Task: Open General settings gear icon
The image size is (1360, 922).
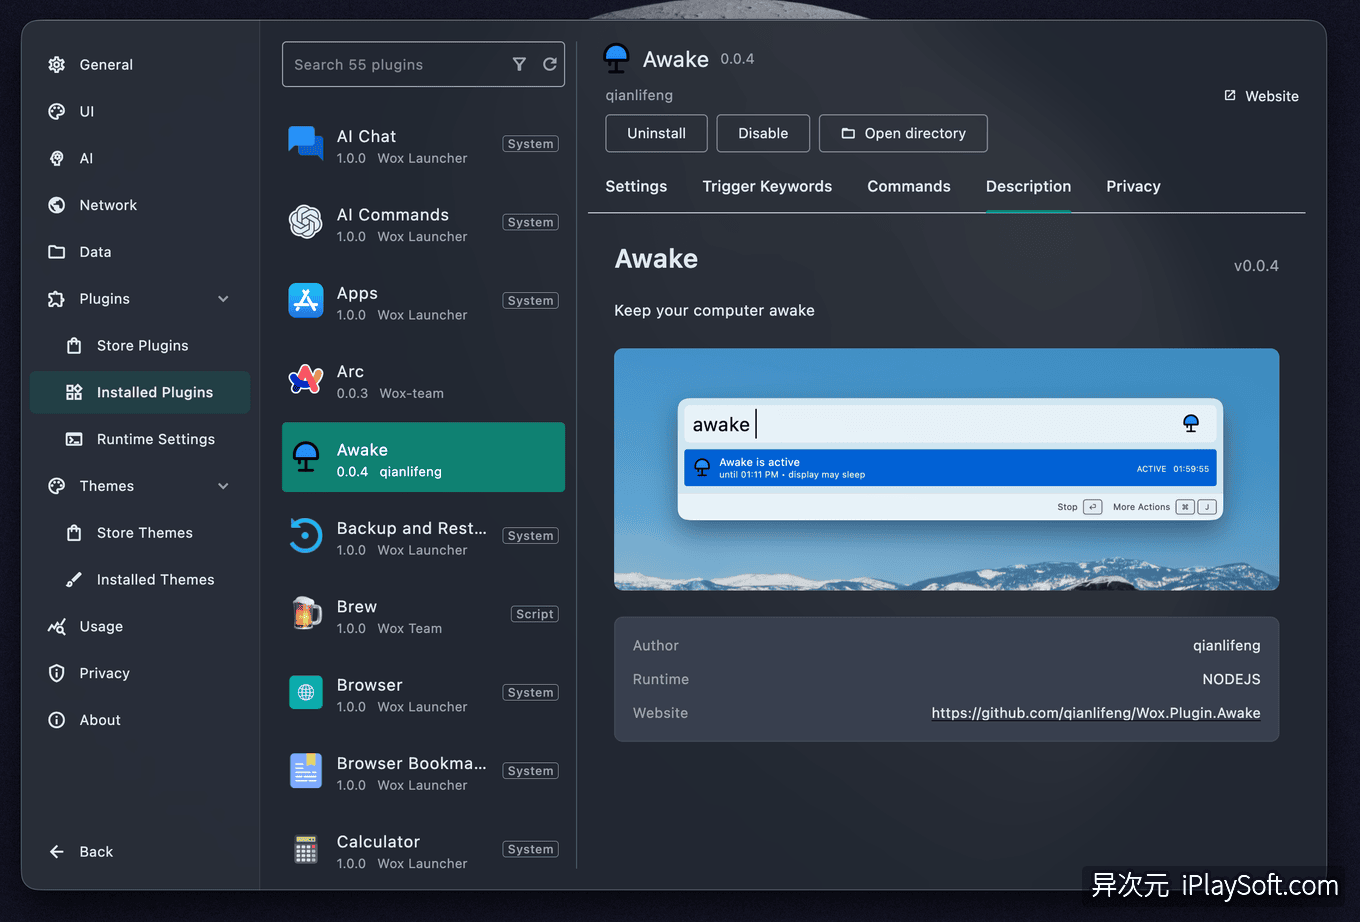Action: coord(57,65)
